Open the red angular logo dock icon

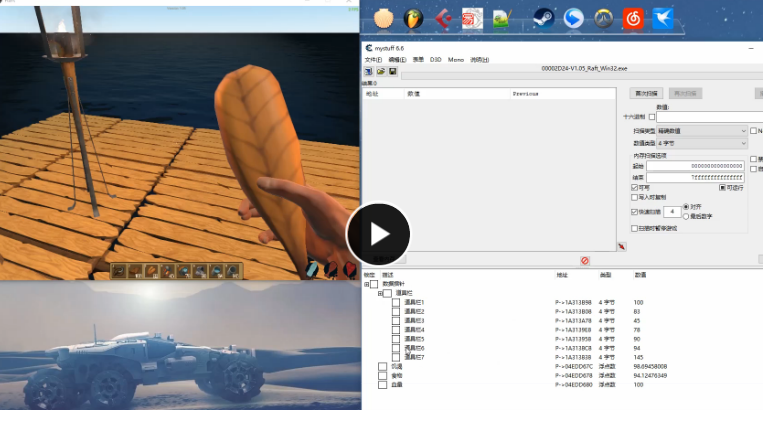pyautogui.click(x=443, y=19)
